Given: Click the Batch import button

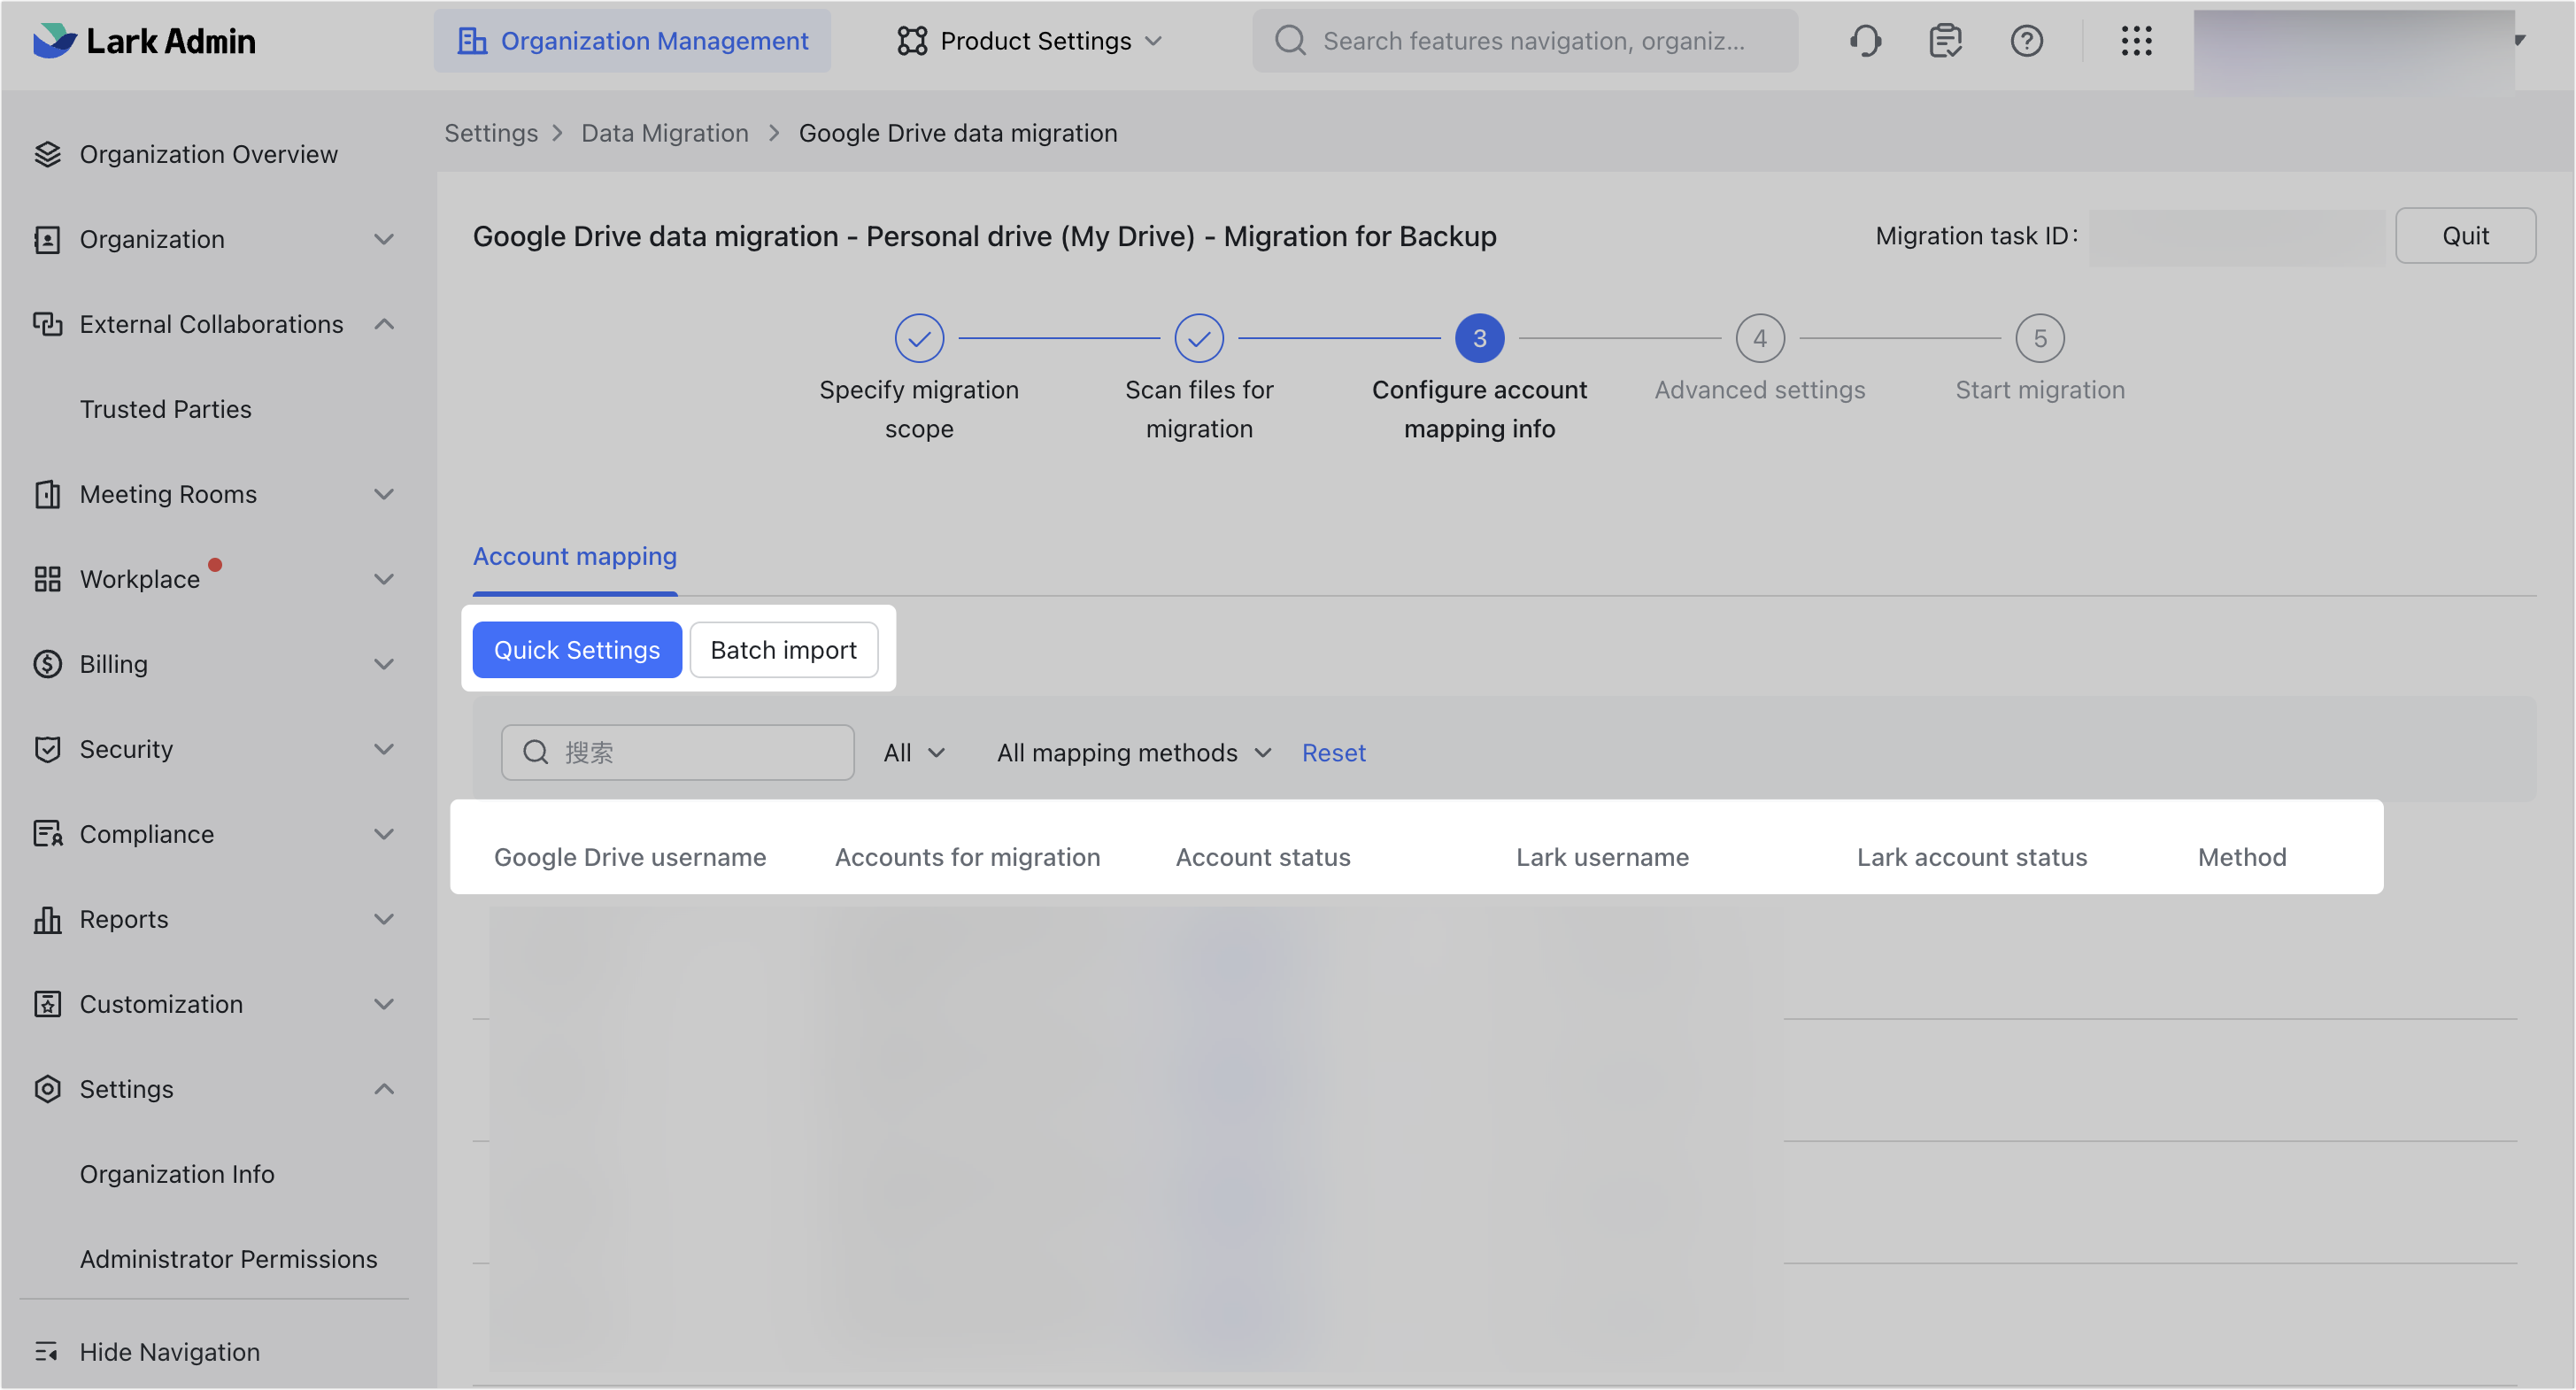Looking at the screenshot, I should pyautogui.click(x=783, y=650).
